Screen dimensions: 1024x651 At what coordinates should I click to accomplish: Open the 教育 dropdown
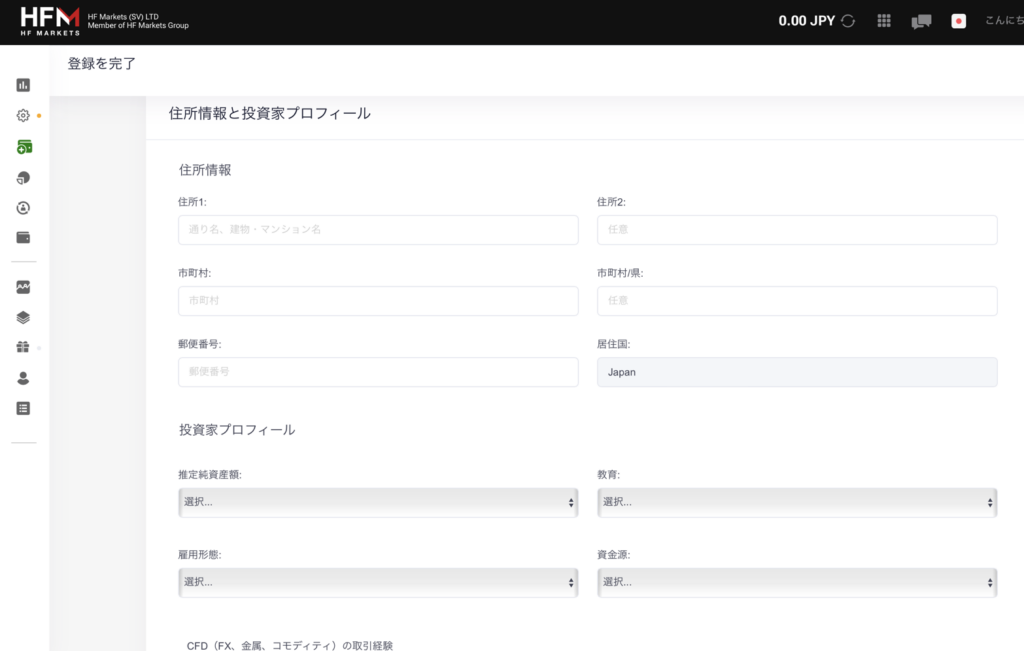tap(797, 502)
